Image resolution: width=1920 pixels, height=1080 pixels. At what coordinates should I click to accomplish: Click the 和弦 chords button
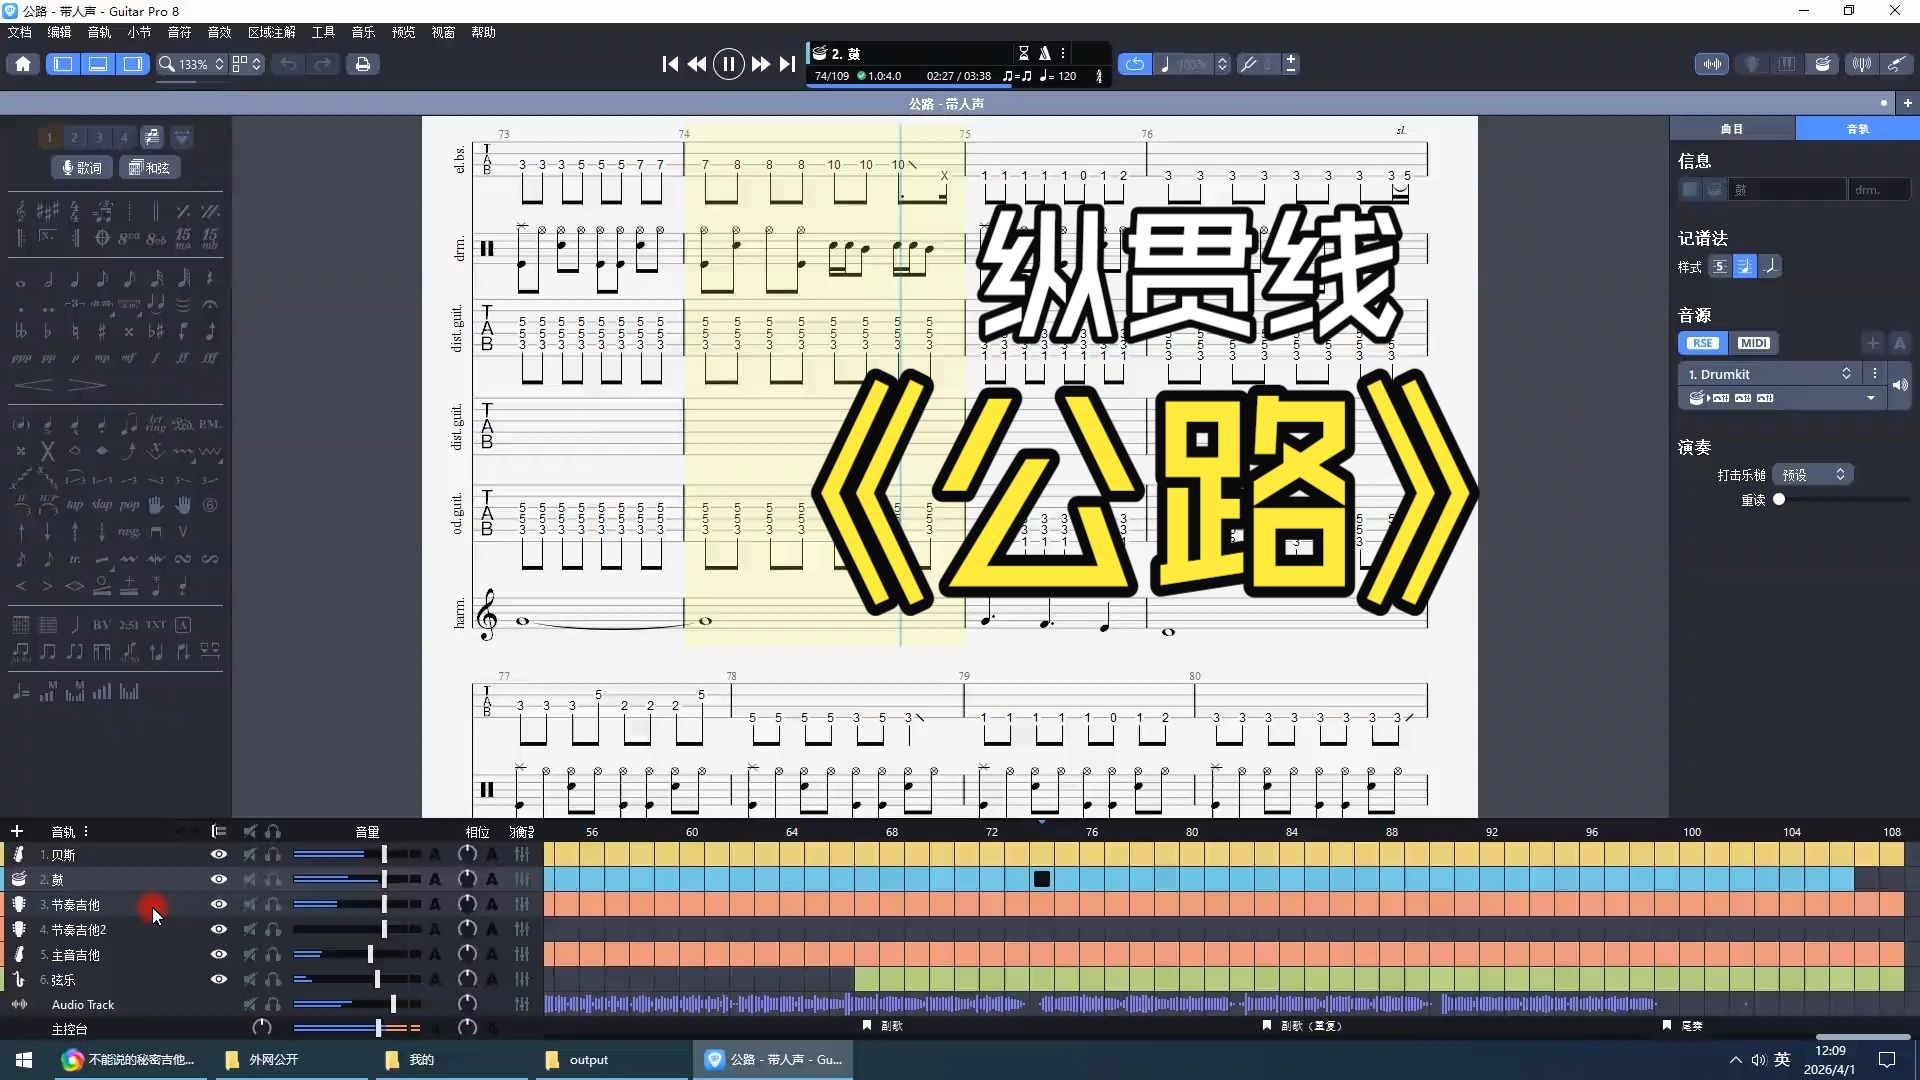pos(150,168)
